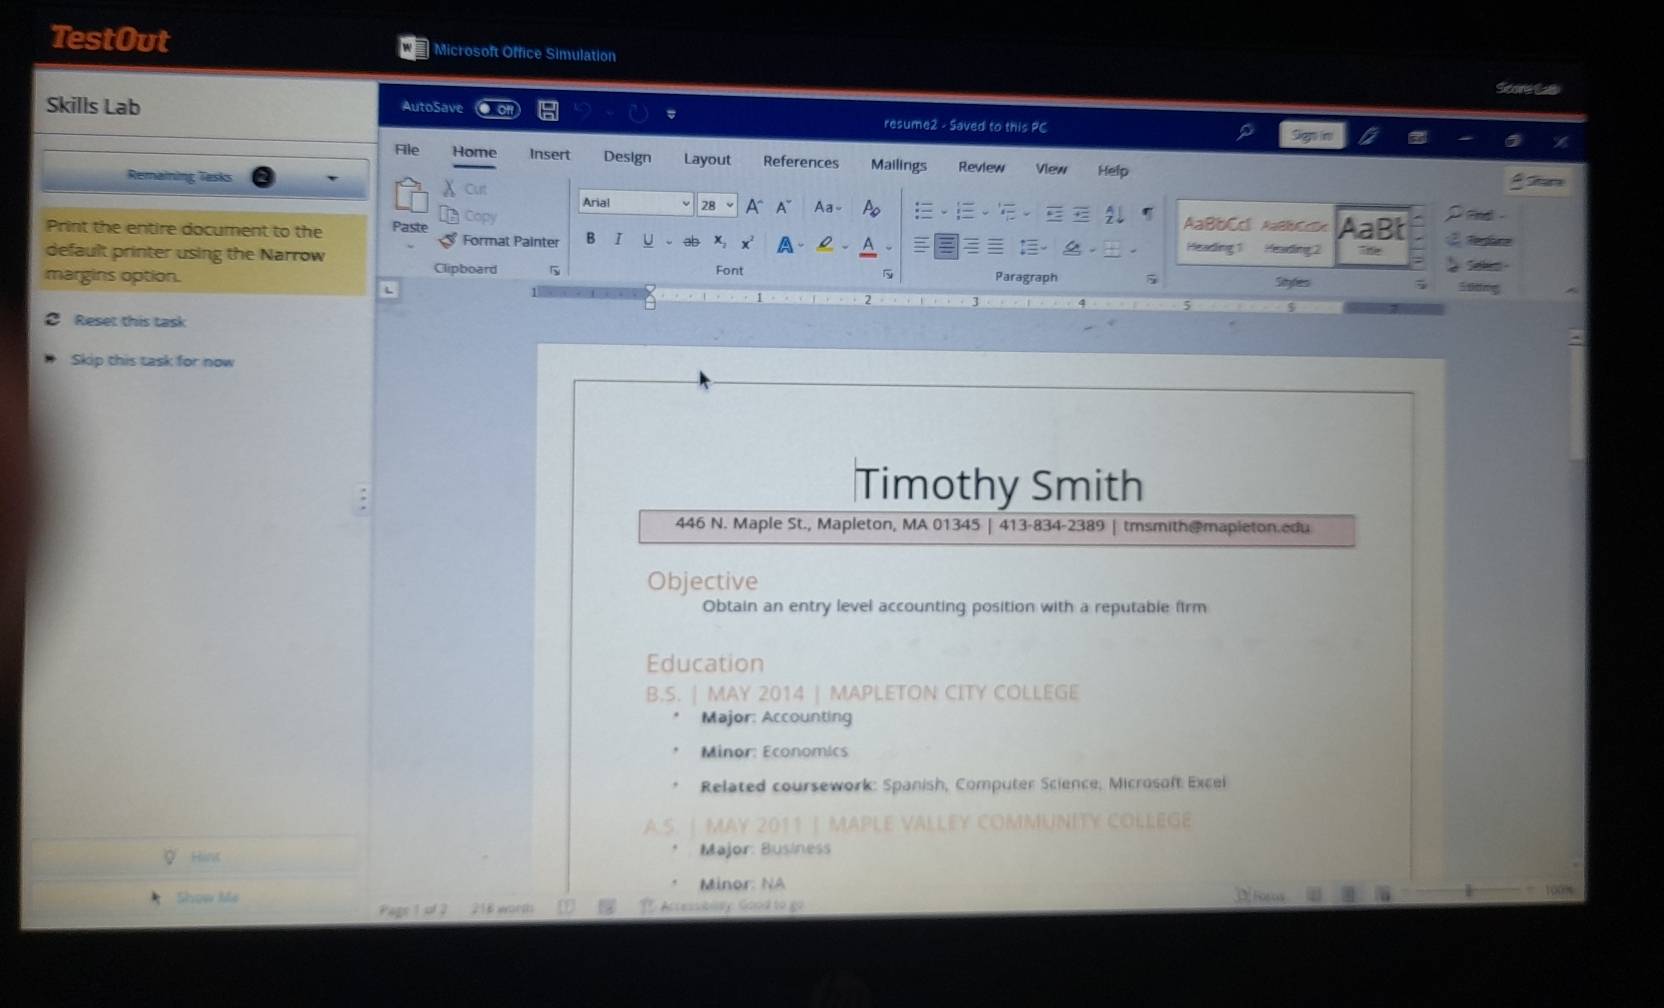
Task: Click the Save icon in Quick Access Toolbar
Action: [x=547, y=110]
